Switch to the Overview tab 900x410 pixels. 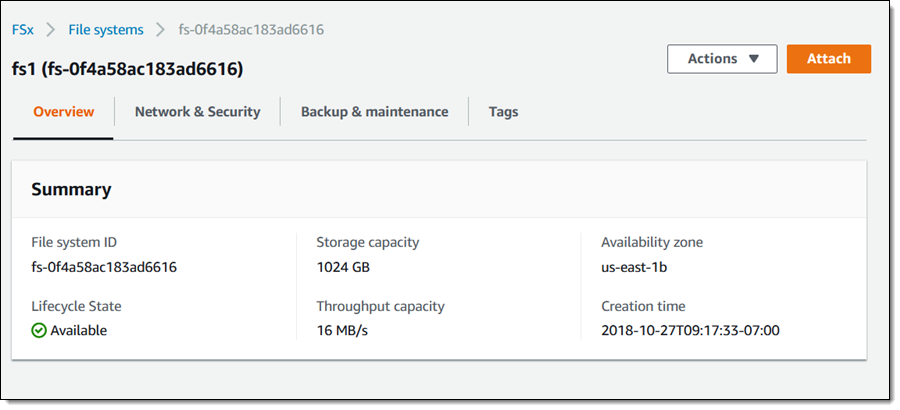coord(64,112)
